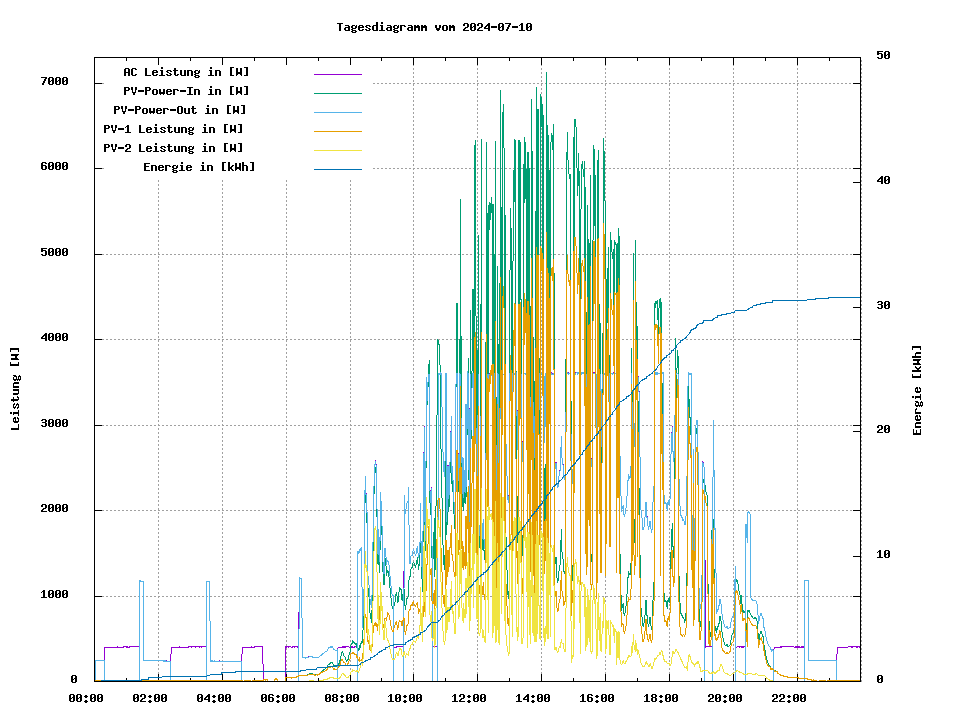Click the yellow PV-2 Leistung legend line
Screen dimensions: 960x720
[337, 150]
